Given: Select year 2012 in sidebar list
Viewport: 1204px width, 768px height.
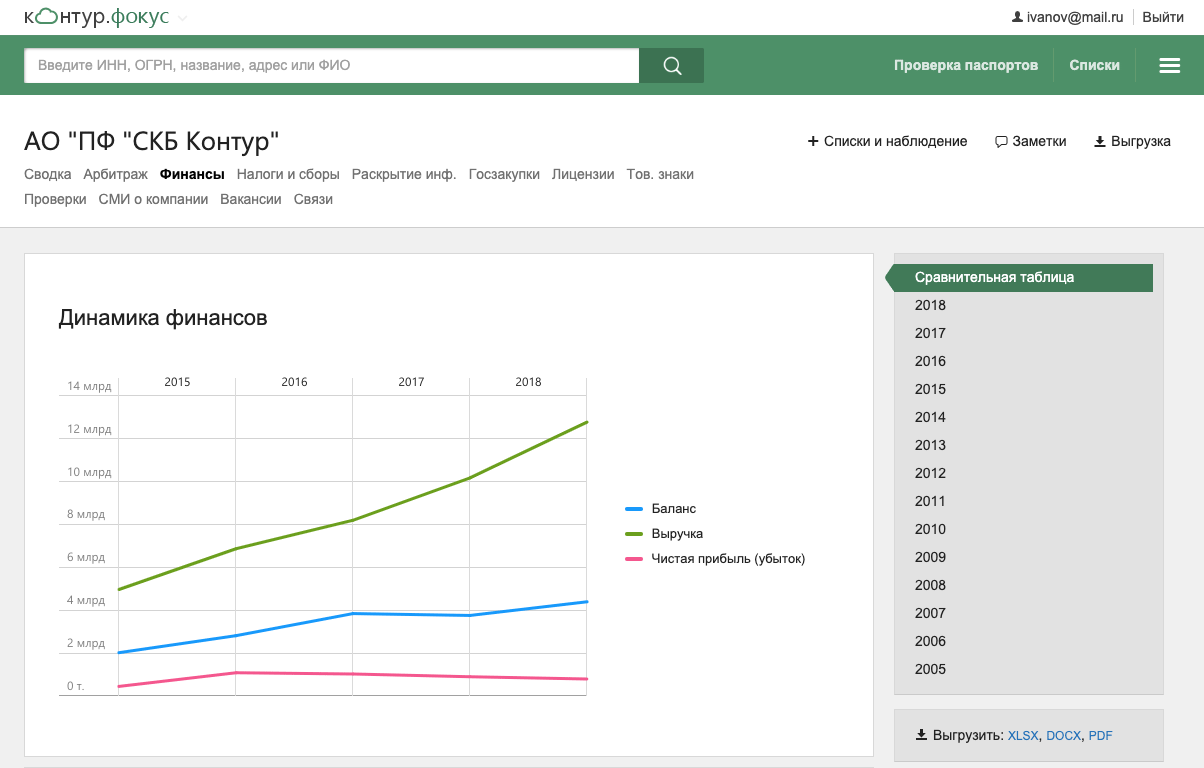Looking at the screenshot, I should 930,473.
